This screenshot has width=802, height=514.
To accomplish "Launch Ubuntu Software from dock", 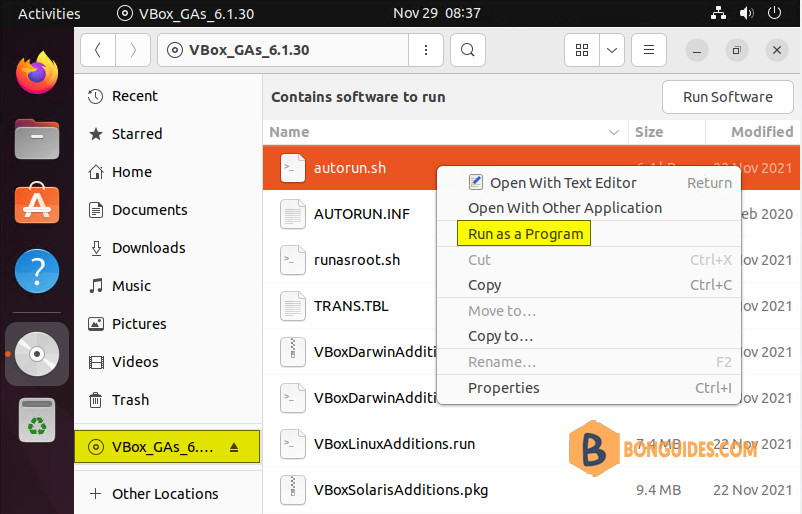I will pyautogui.click(x=37, y=203).
